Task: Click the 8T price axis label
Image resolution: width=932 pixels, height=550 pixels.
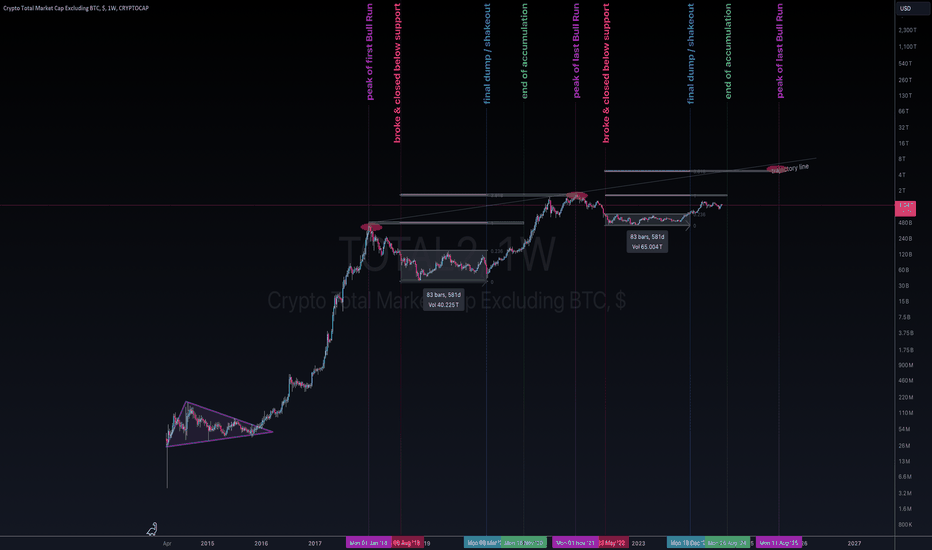Action: (x=902, y=159)
